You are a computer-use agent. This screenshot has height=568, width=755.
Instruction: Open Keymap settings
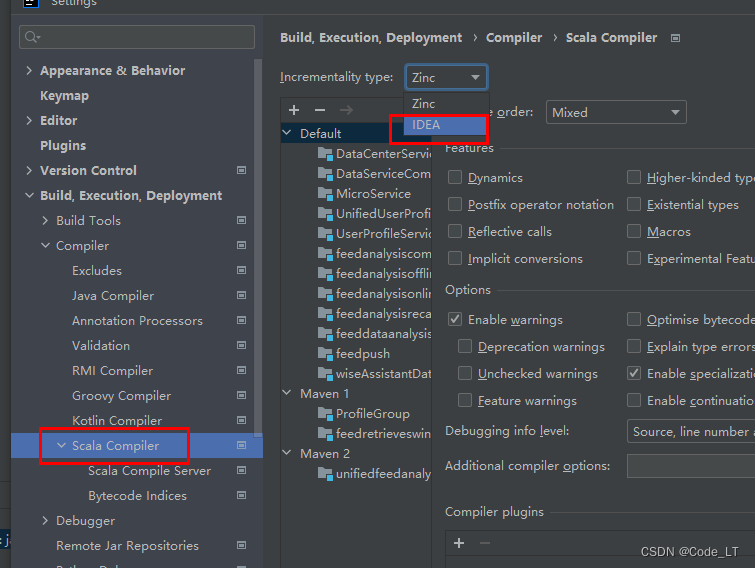65,96
